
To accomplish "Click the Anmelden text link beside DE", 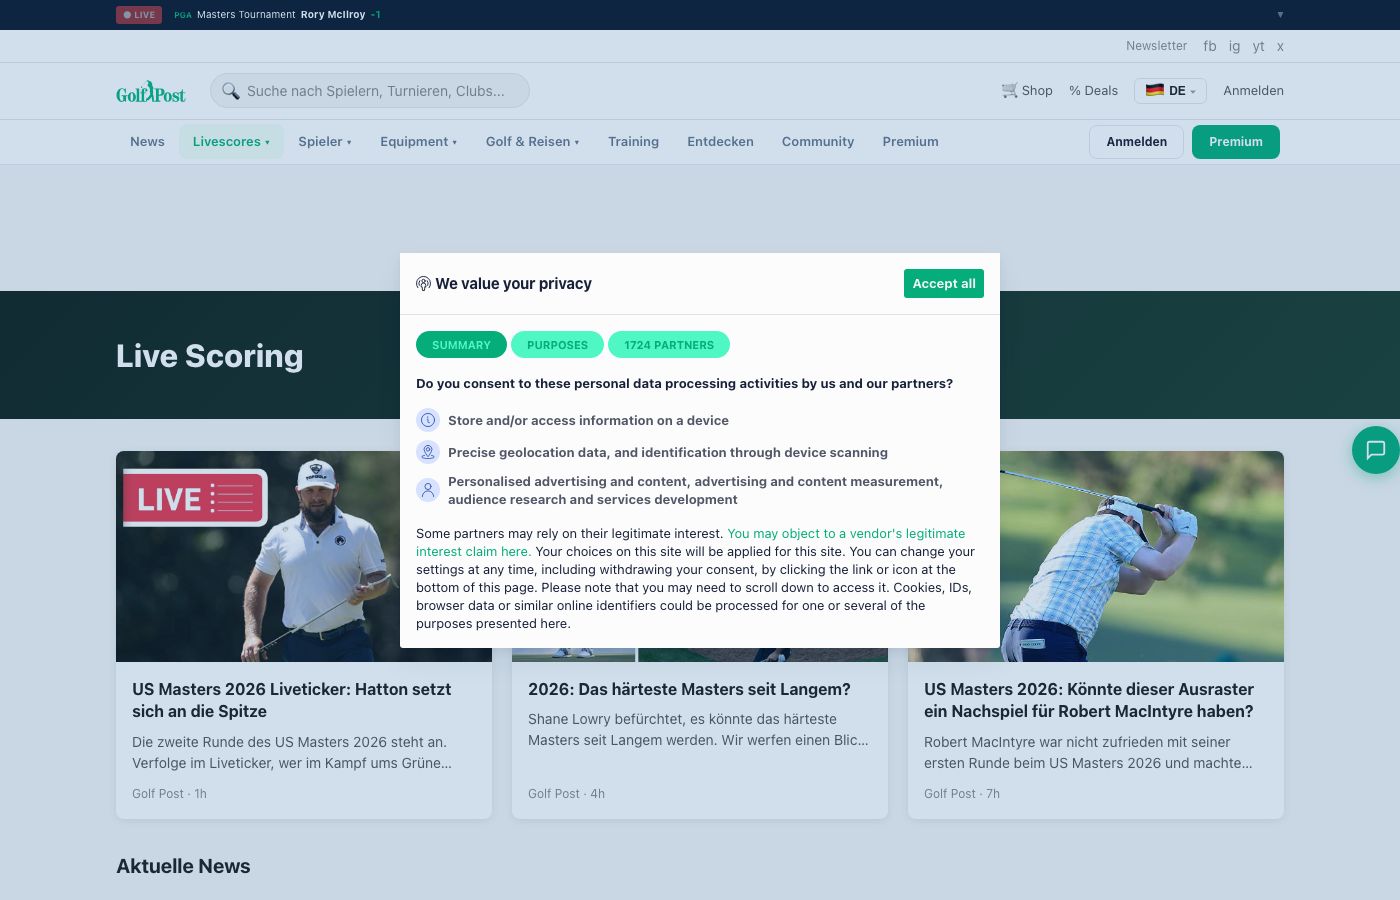I will pos(1253,91).
